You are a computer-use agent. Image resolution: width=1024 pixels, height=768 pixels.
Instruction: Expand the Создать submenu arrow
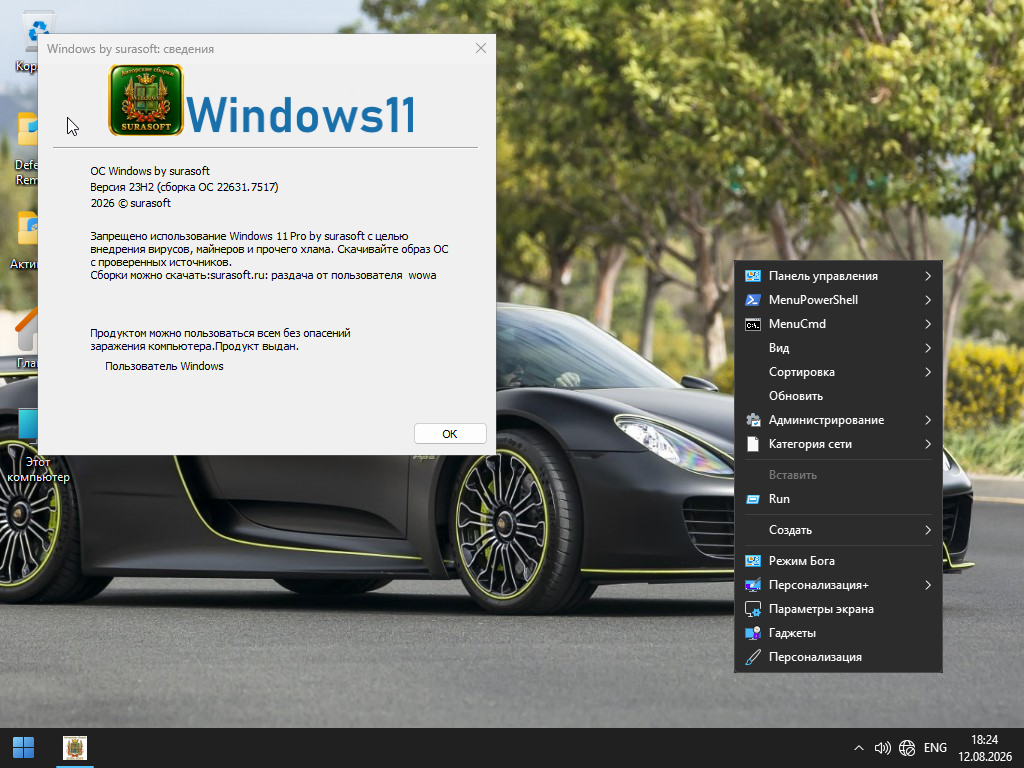point(928,530)
